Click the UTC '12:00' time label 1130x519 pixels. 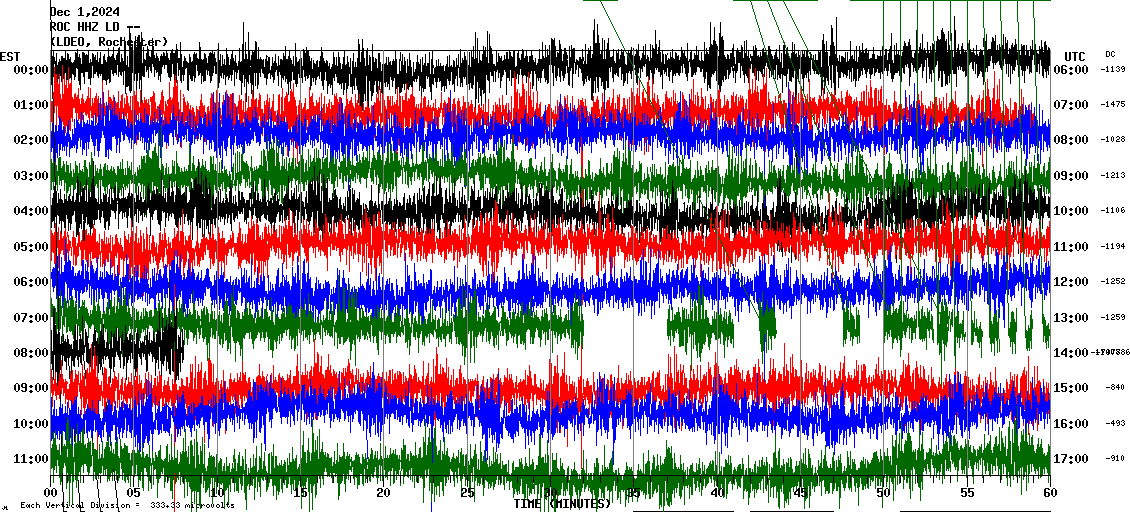click(x=1071, y=283)
